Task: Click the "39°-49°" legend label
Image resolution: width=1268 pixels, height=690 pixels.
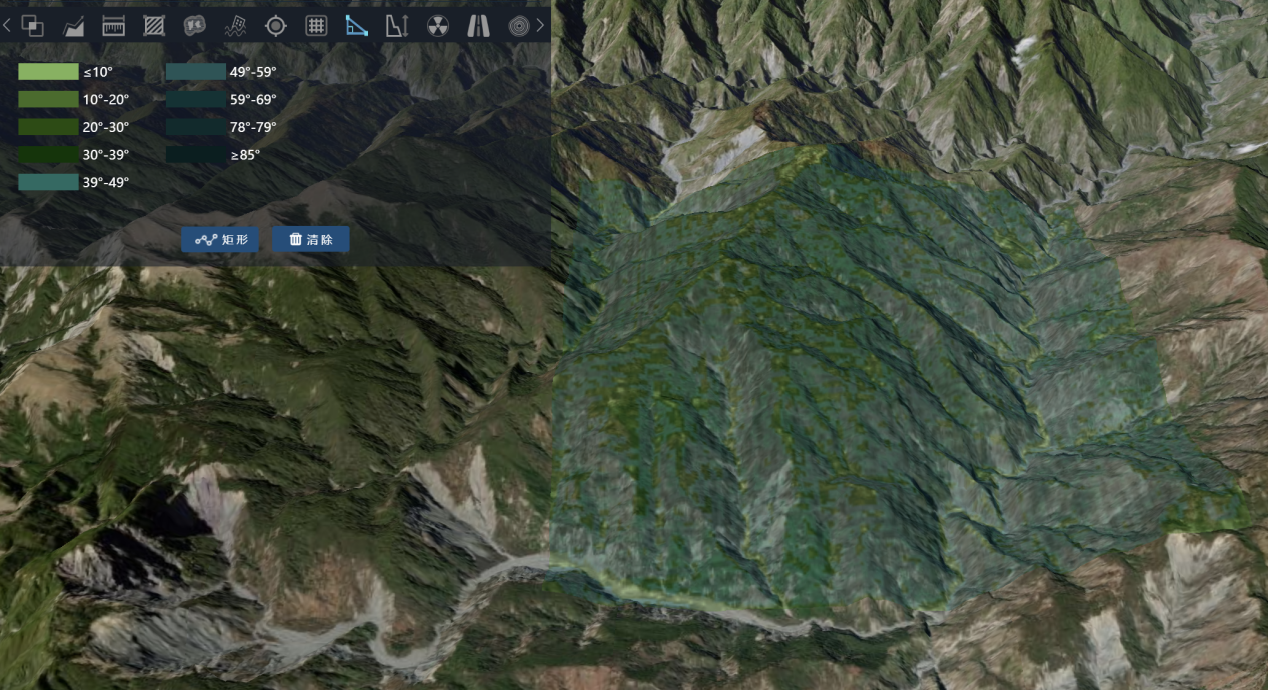Action: [x=106, y=182]
